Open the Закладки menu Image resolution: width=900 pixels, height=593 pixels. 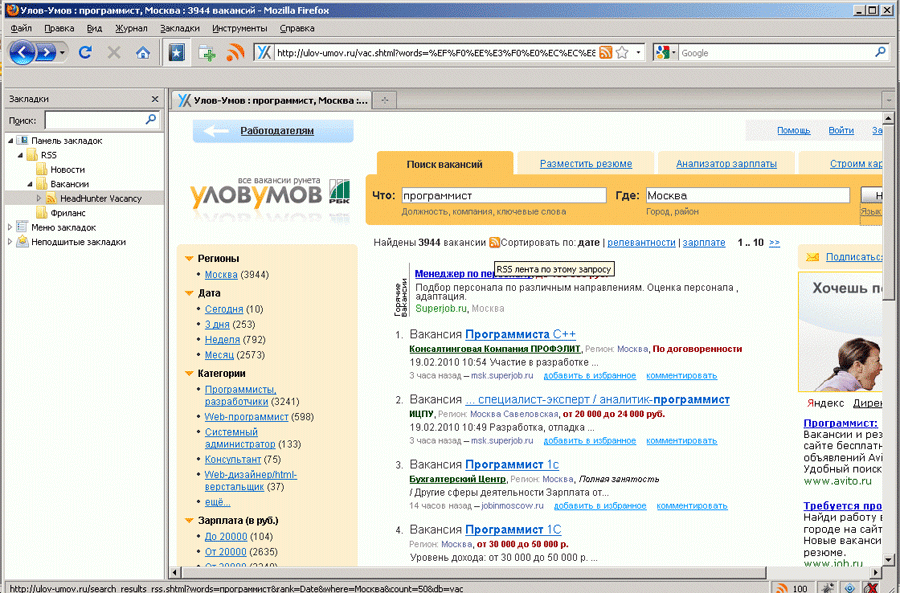[x=180, y=28]
